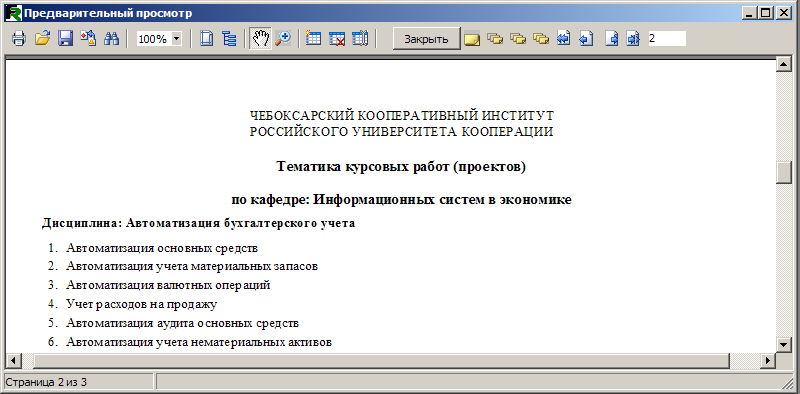This screenshot has height=394, width=800.
Task: Delete page using the red-cross table icon
Action: (x=337, y=39)
